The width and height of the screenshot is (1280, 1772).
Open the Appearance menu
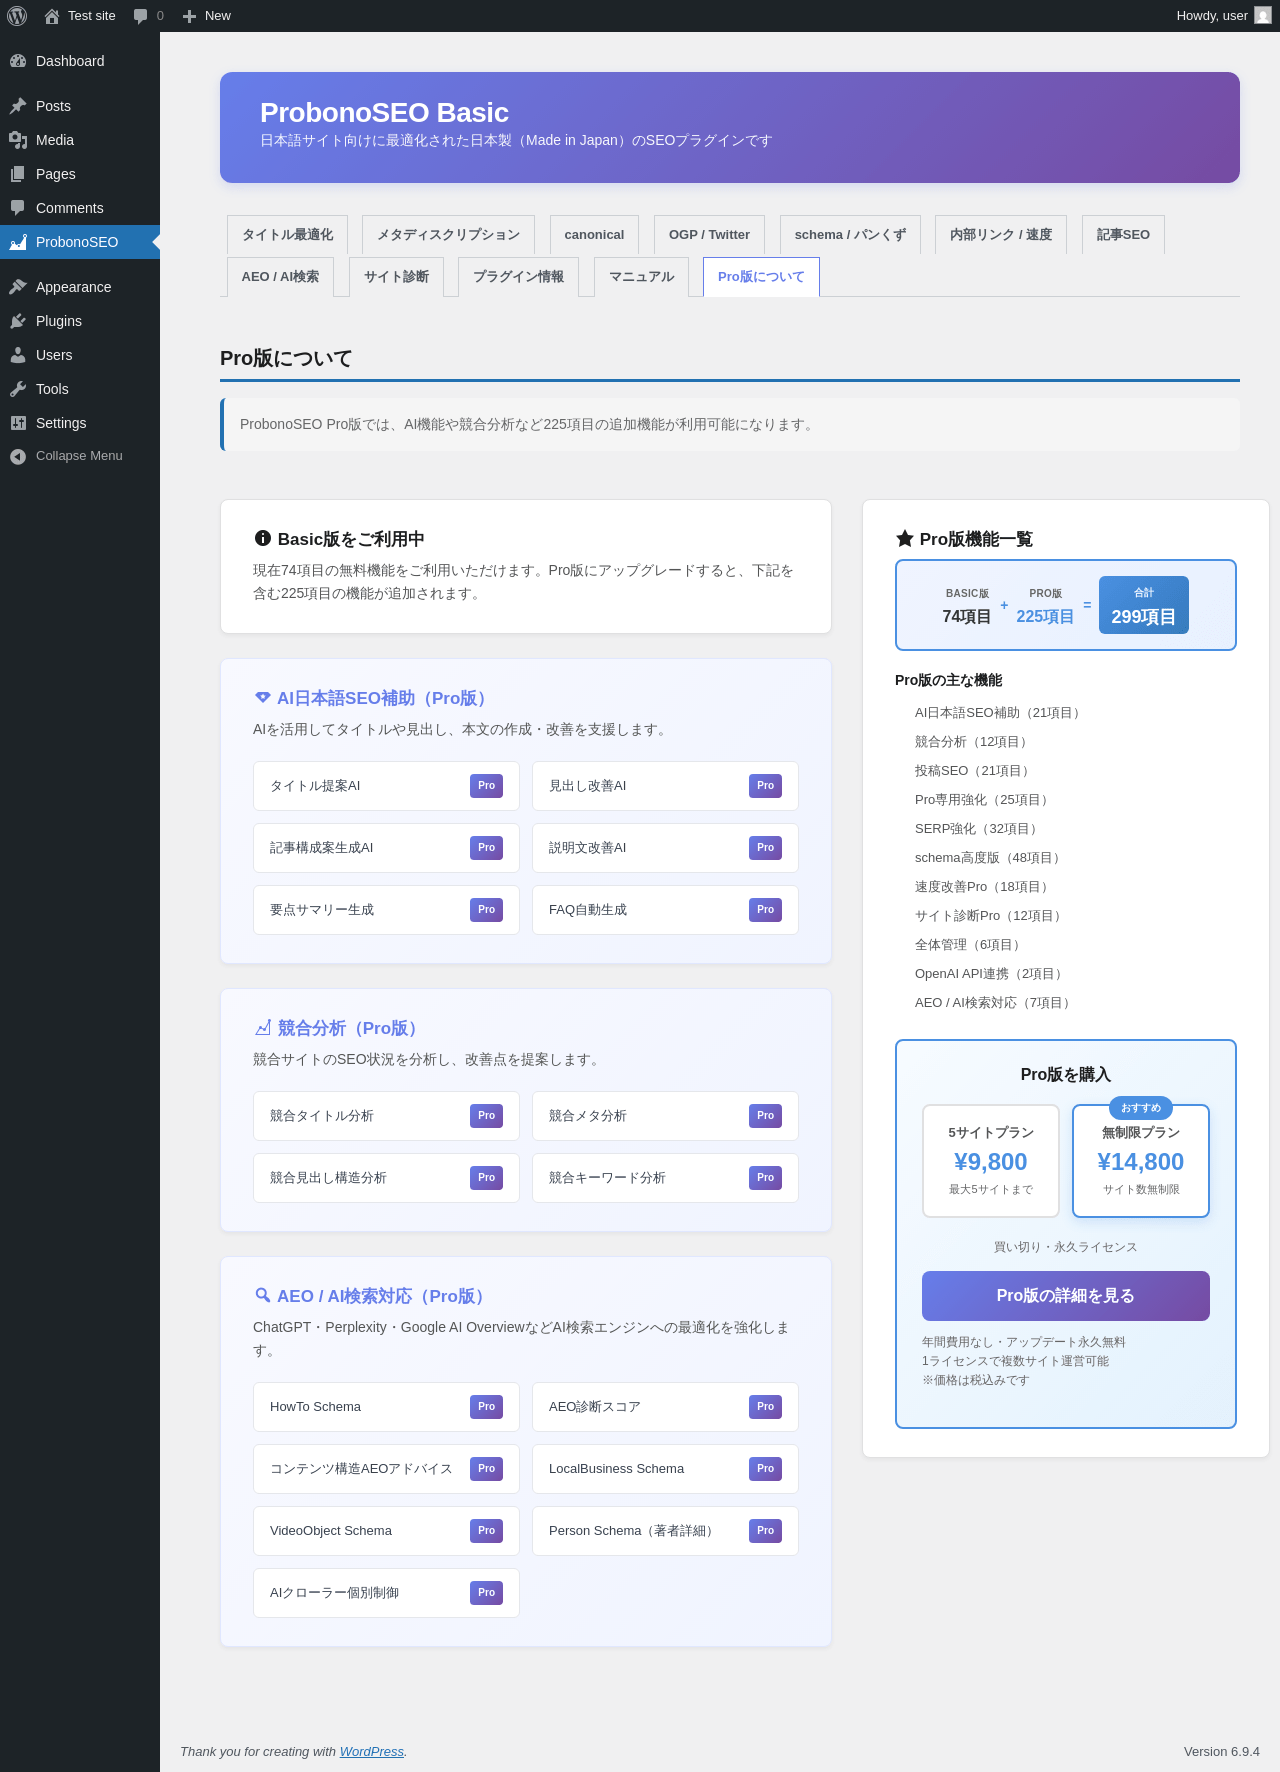[73, 287]
